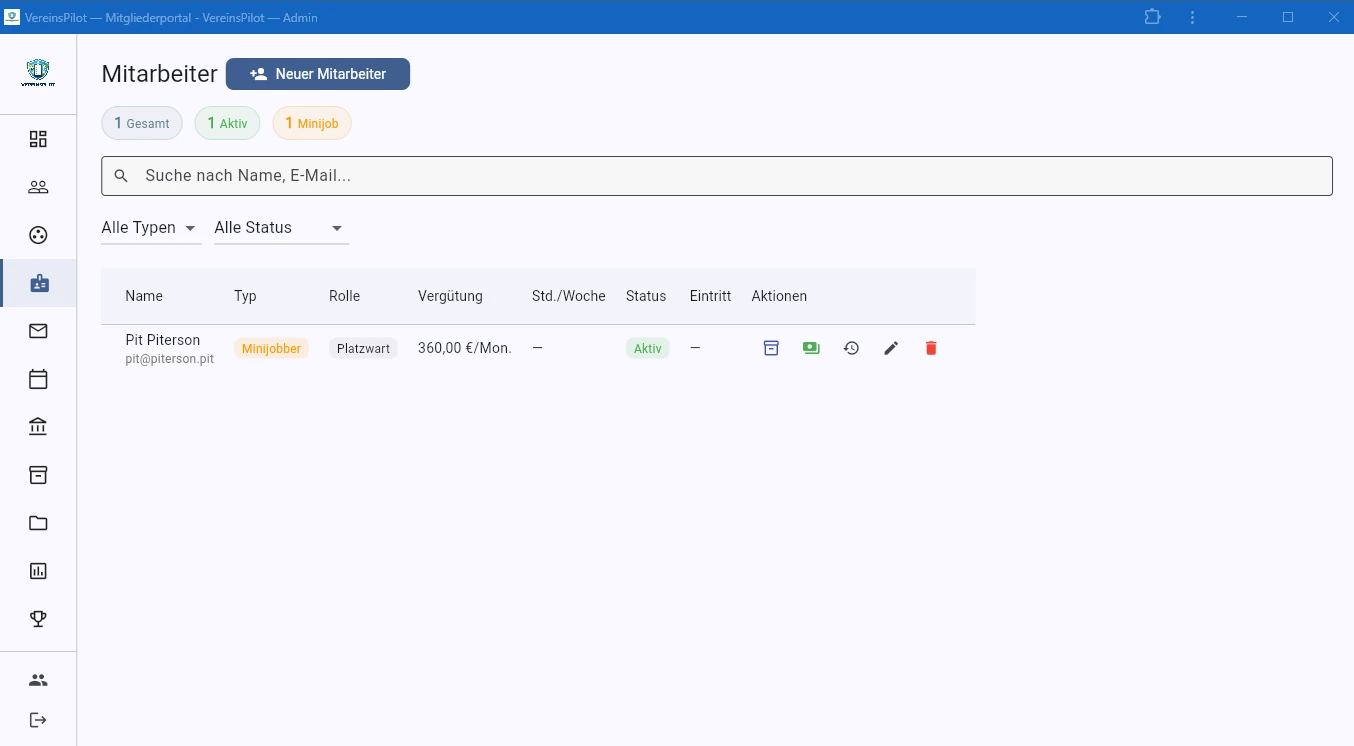
Task: Expand the Alle Status dropdown
Action: (x=280, y=228)
